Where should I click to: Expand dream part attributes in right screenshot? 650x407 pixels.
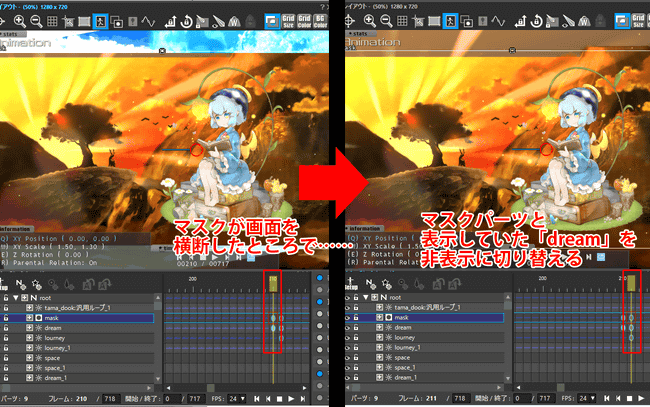[x=379, y=327]
